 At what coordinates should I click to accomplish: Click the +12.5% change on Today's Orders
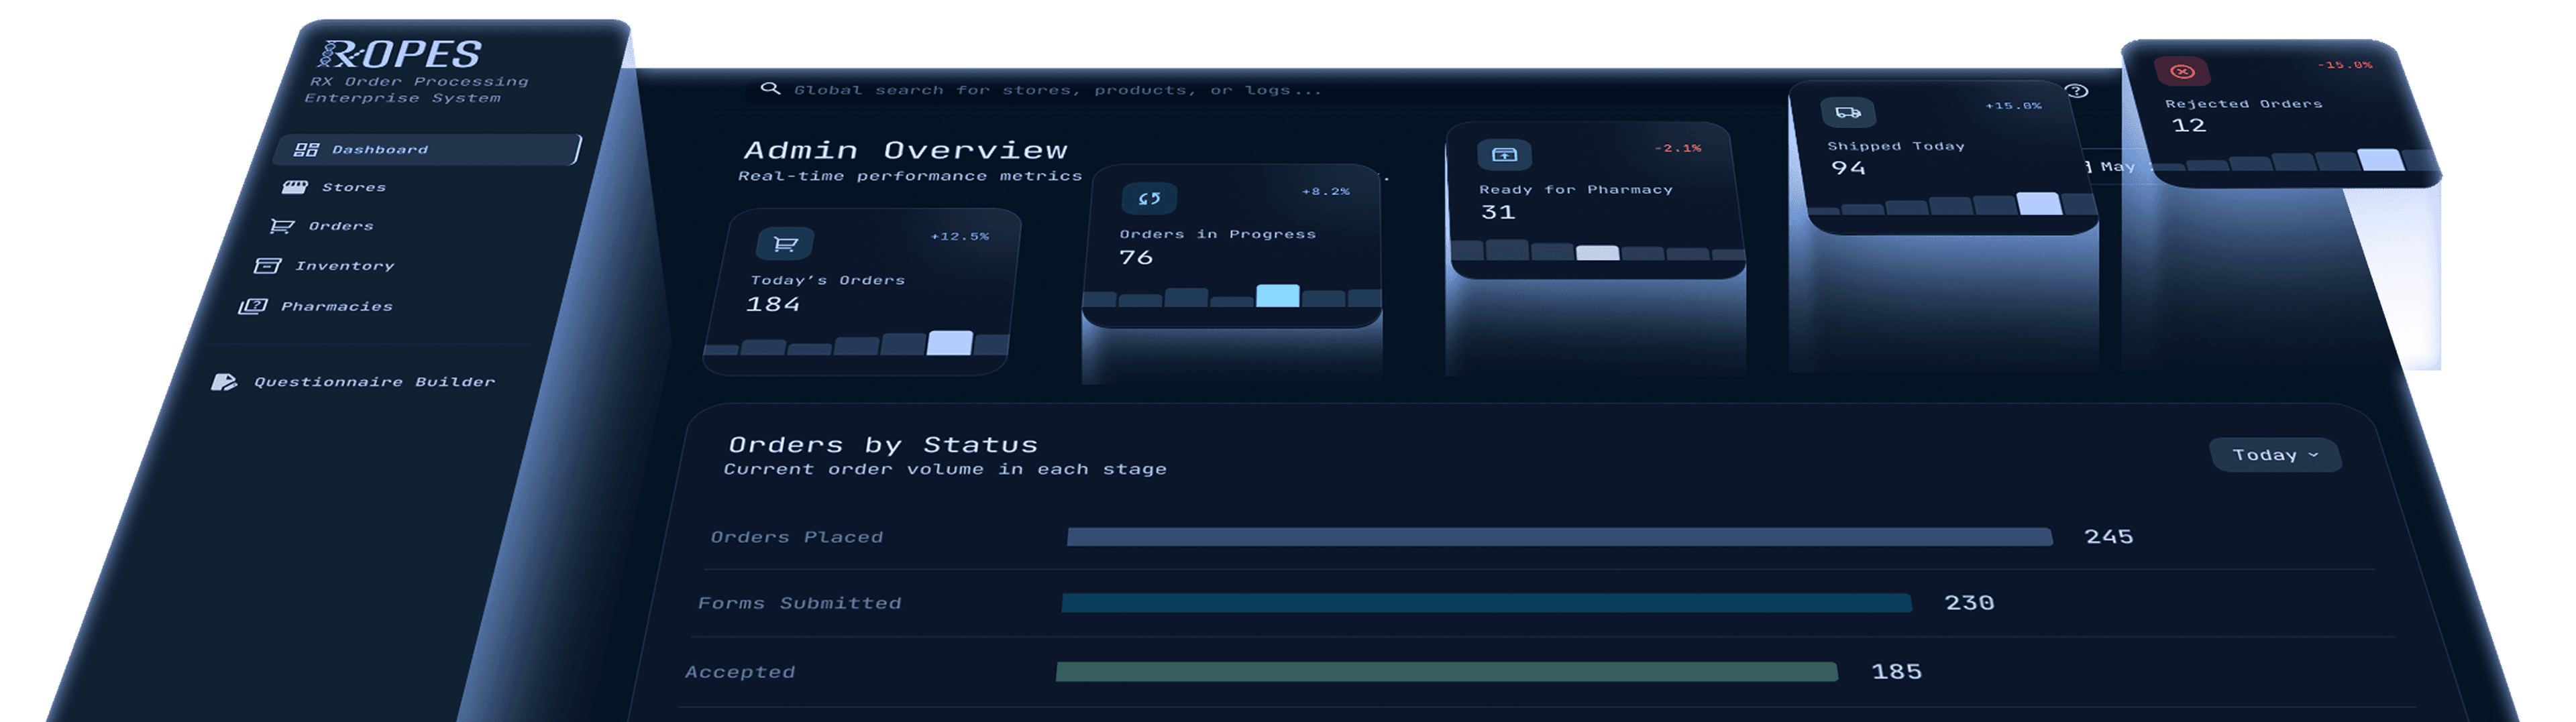[960, 237]
